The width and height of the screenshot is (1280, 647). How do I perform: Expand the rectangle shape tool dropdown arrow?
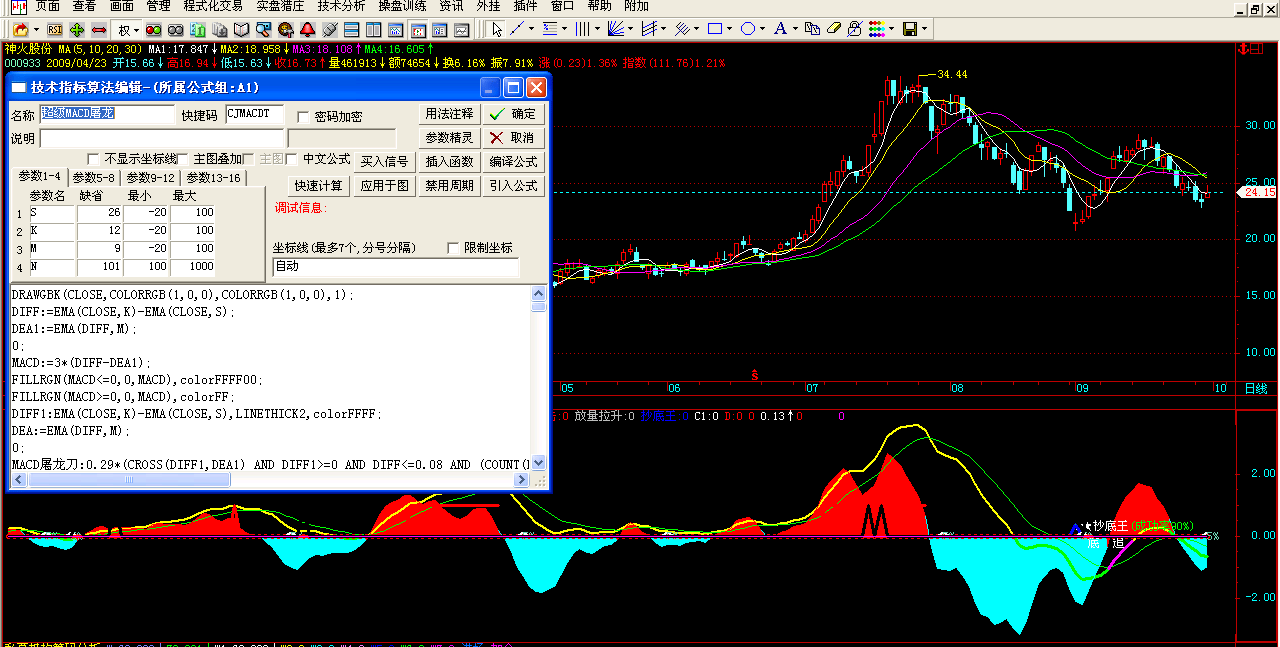coord(730,29)
